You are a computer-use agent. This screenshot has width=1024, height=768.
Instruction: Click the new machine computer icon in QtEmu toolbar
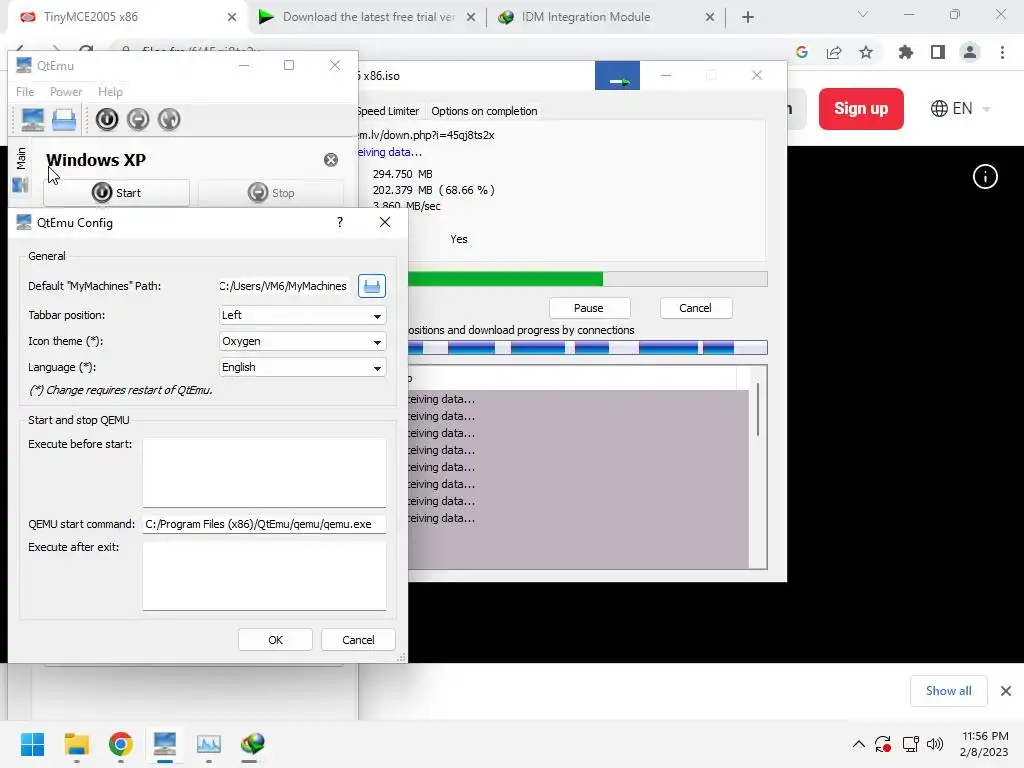tap(32, 120)
